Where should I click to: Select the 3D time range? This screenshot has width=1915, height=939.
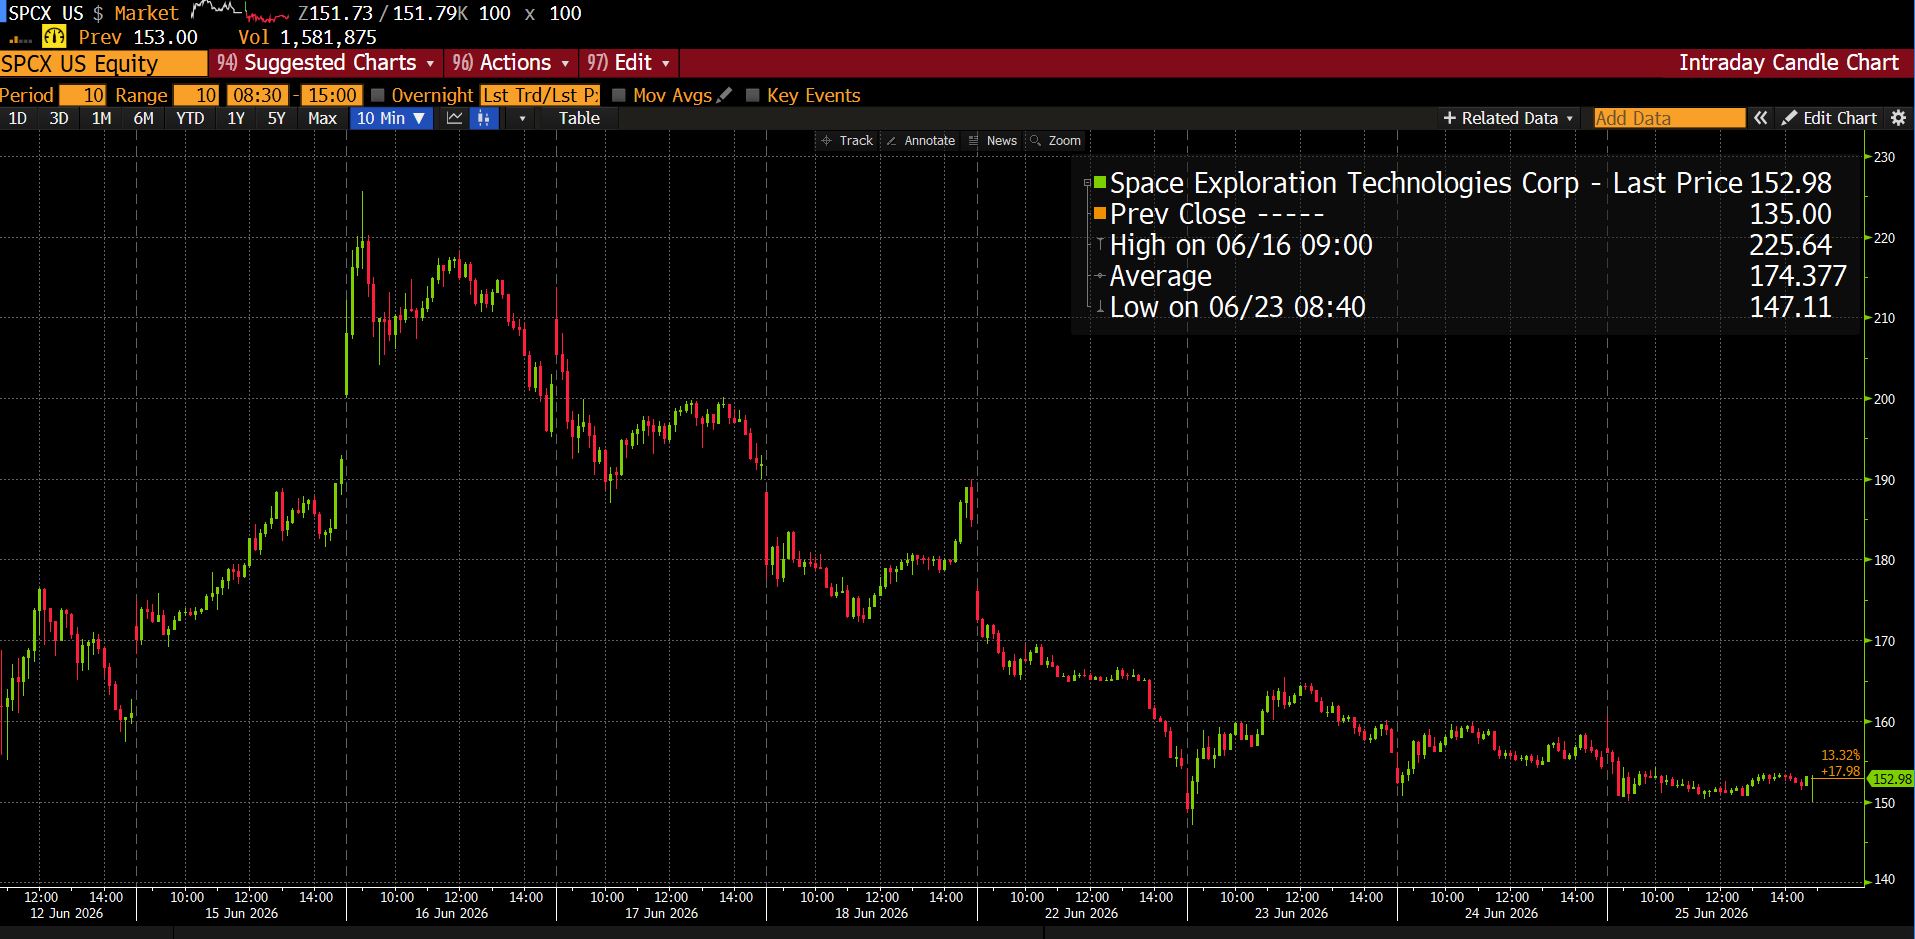tap(59, 118)
